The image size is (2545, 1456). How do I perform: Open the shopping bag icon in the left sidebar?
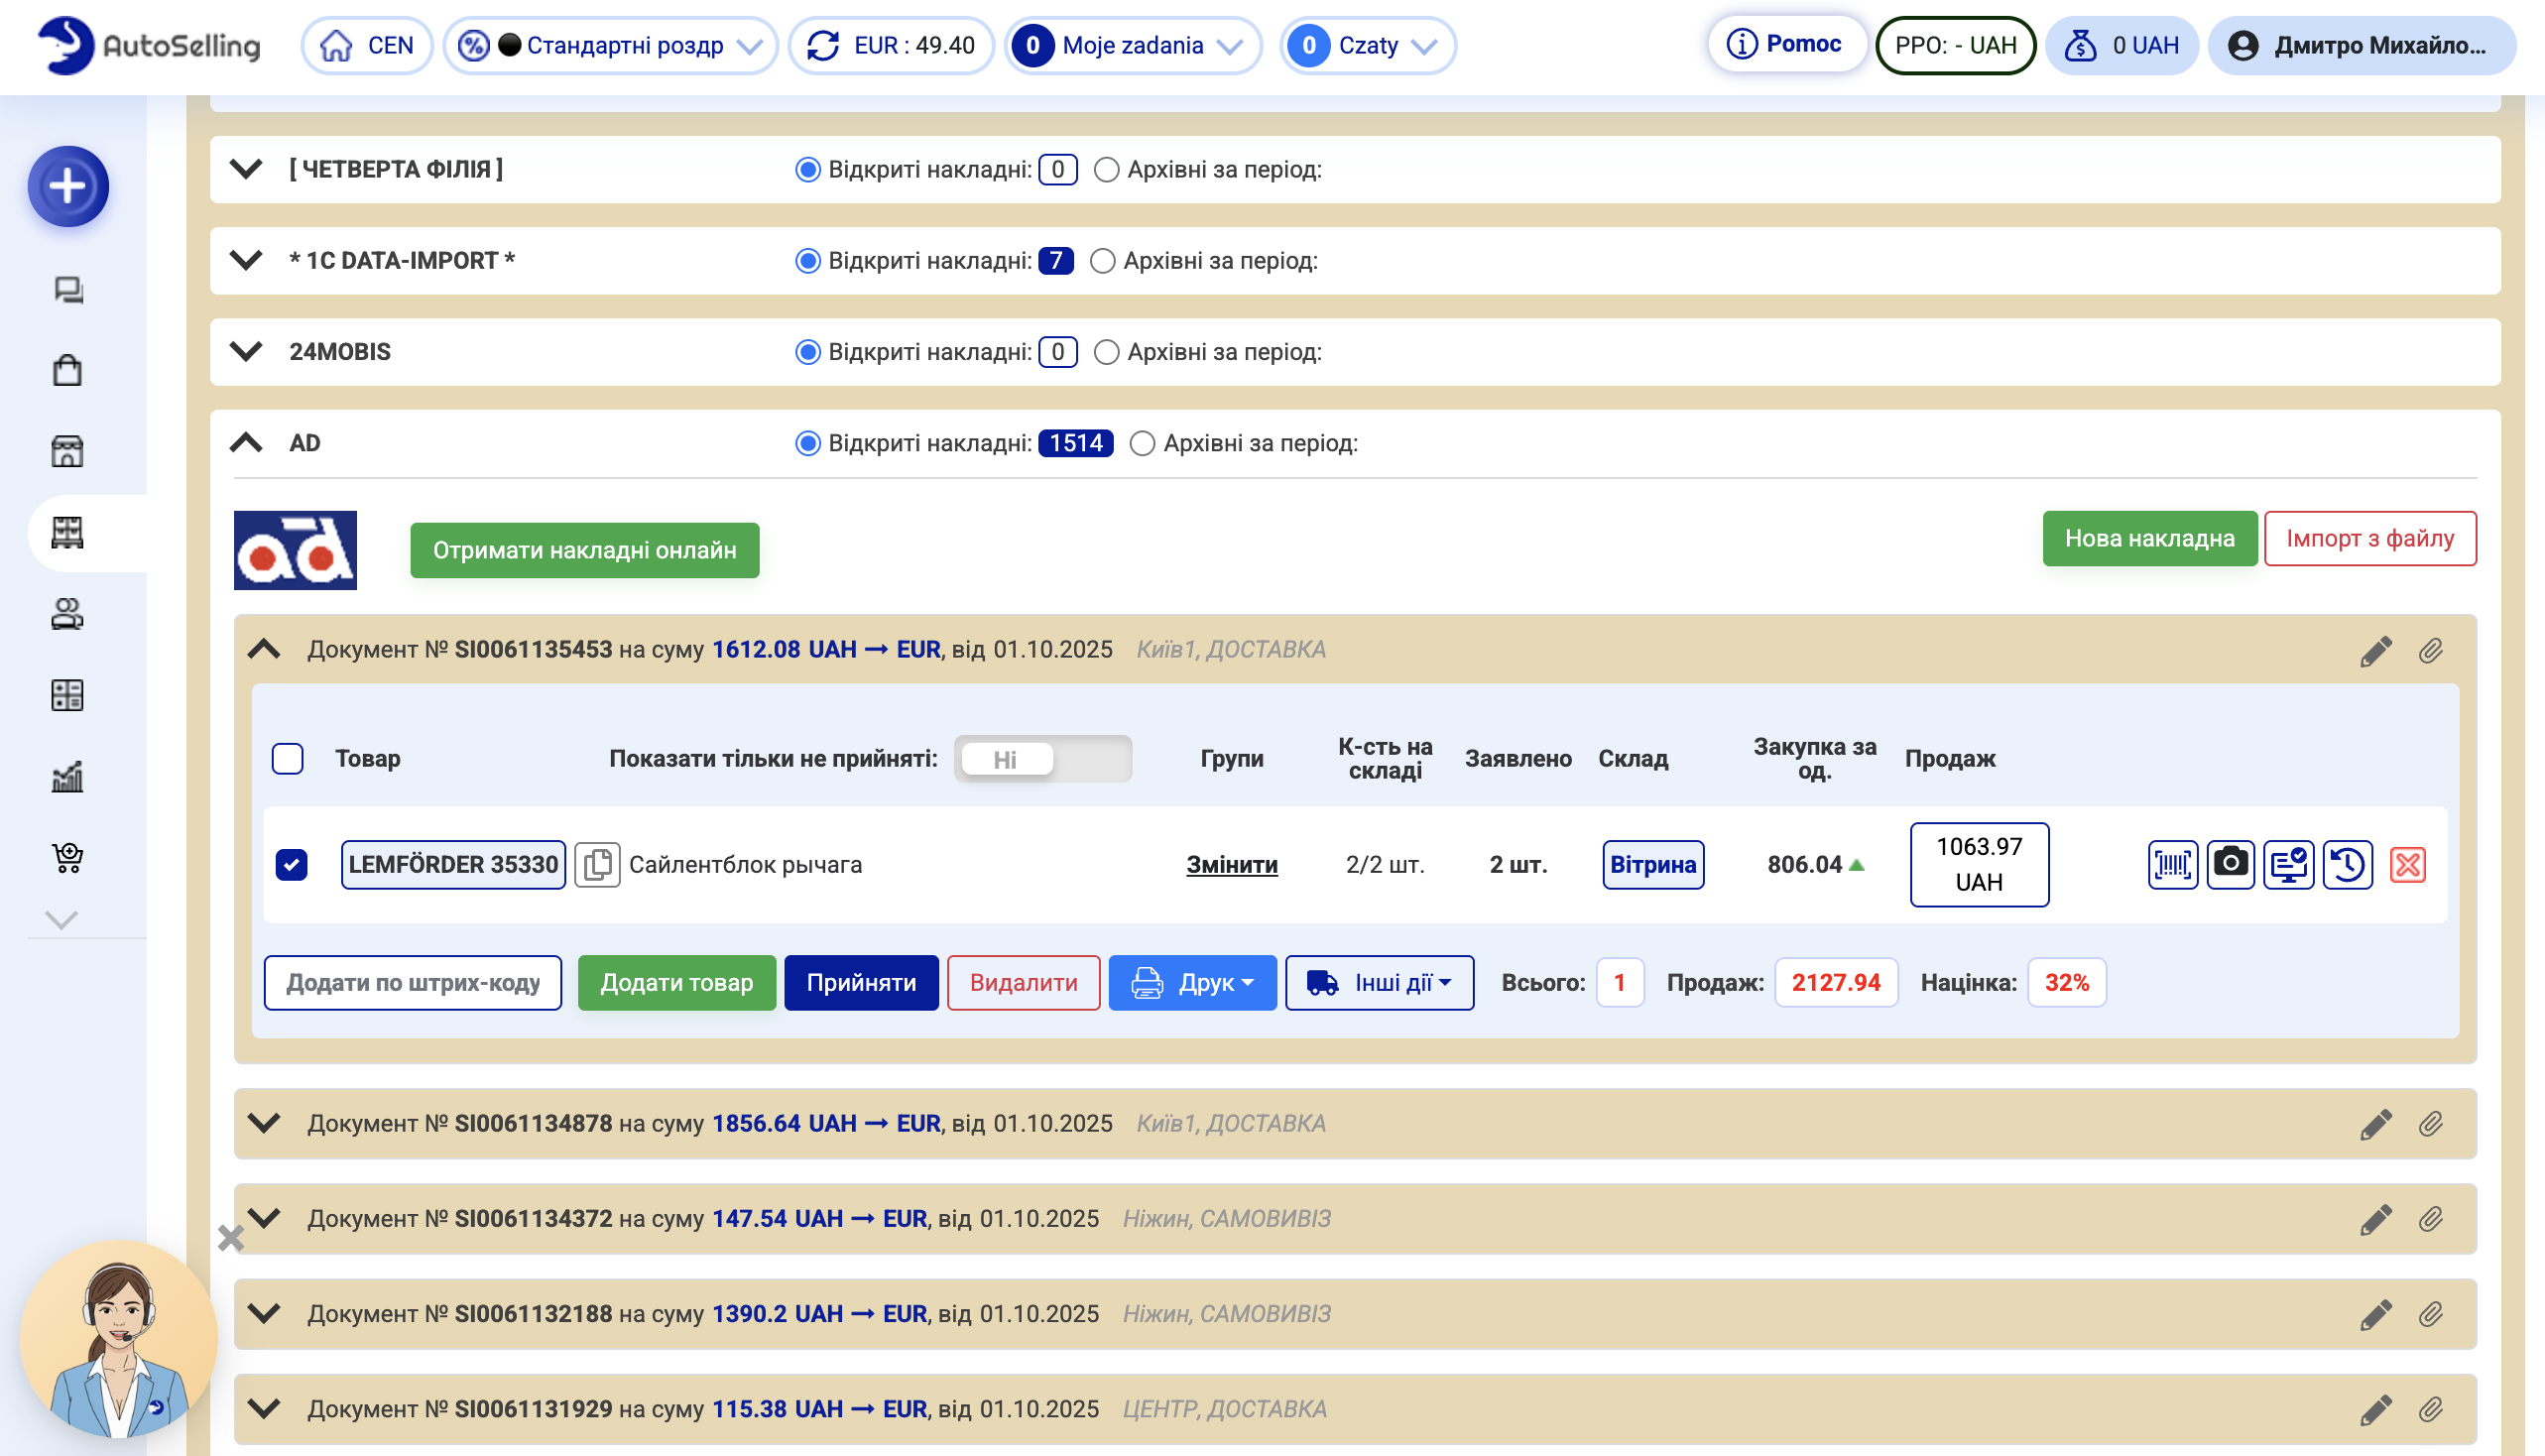[67, 371]
